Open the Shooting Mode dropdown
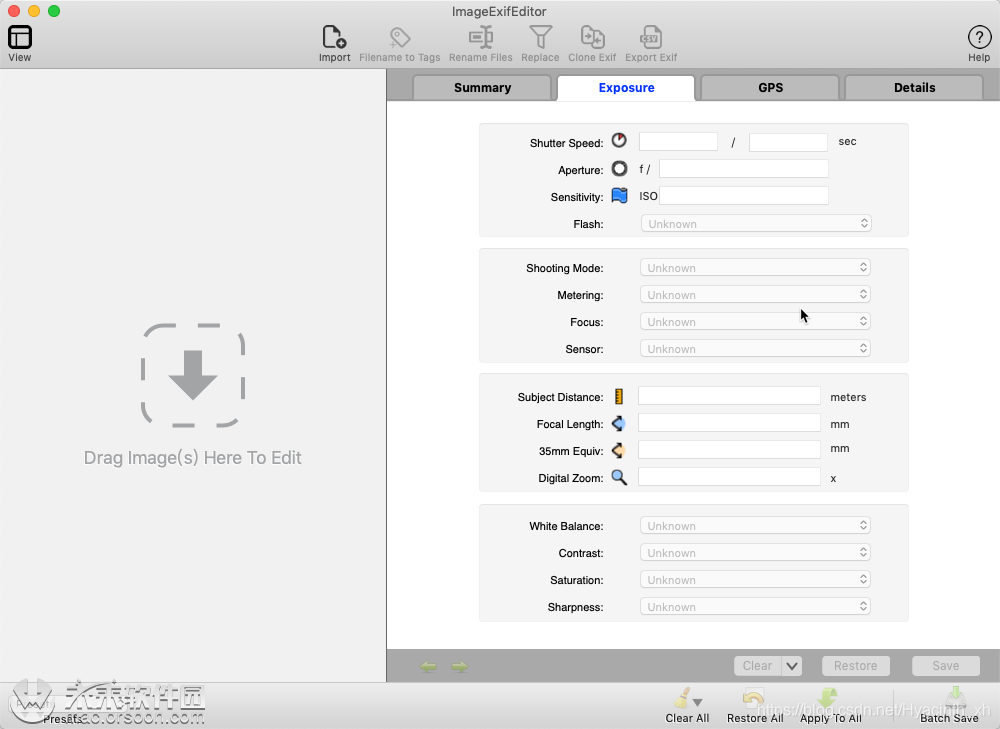 [x=755, y=267]
